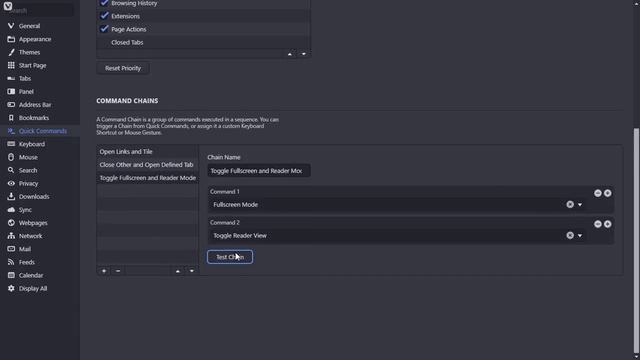
Task: Open Fullscreen Mode command dropdown
Action: coord(580,205)
